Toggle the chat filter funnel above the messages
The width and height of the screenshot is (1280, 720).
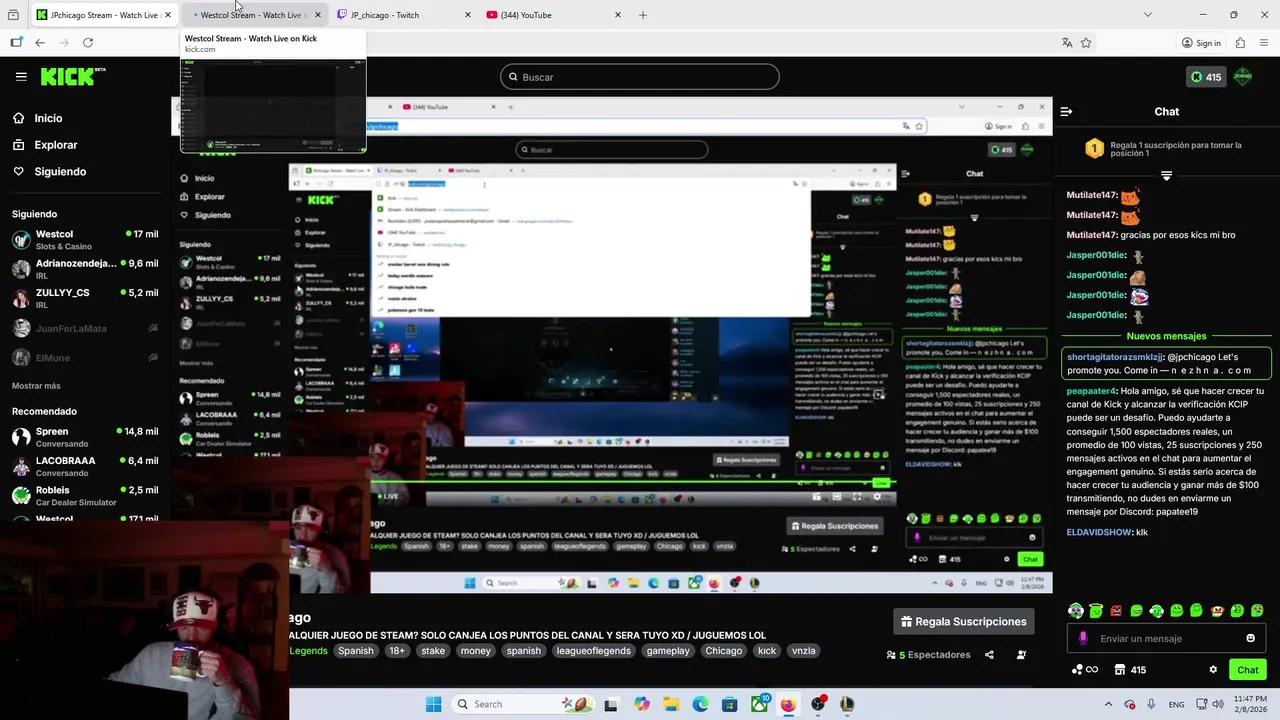point(1166,175)
